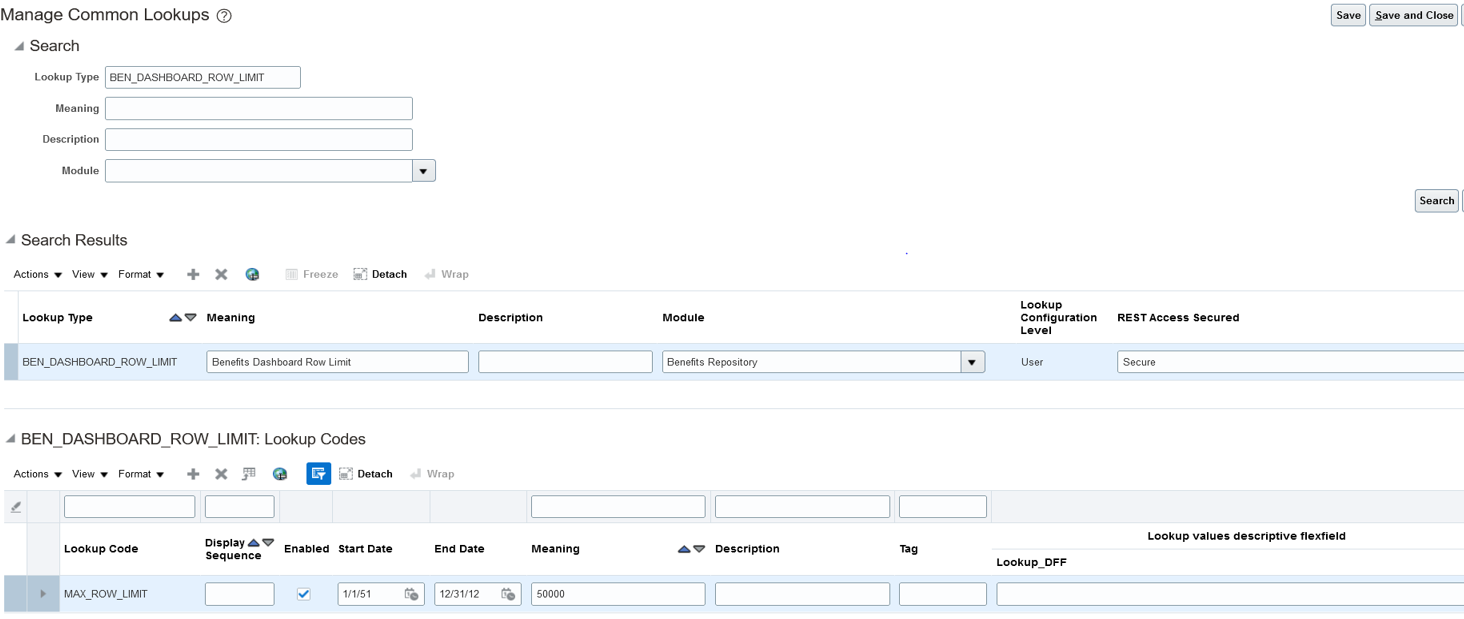
Task: Open the Module dropdown for BEN_DASHBOARD_ROW_LIMIT row
Action: (969, 361)
